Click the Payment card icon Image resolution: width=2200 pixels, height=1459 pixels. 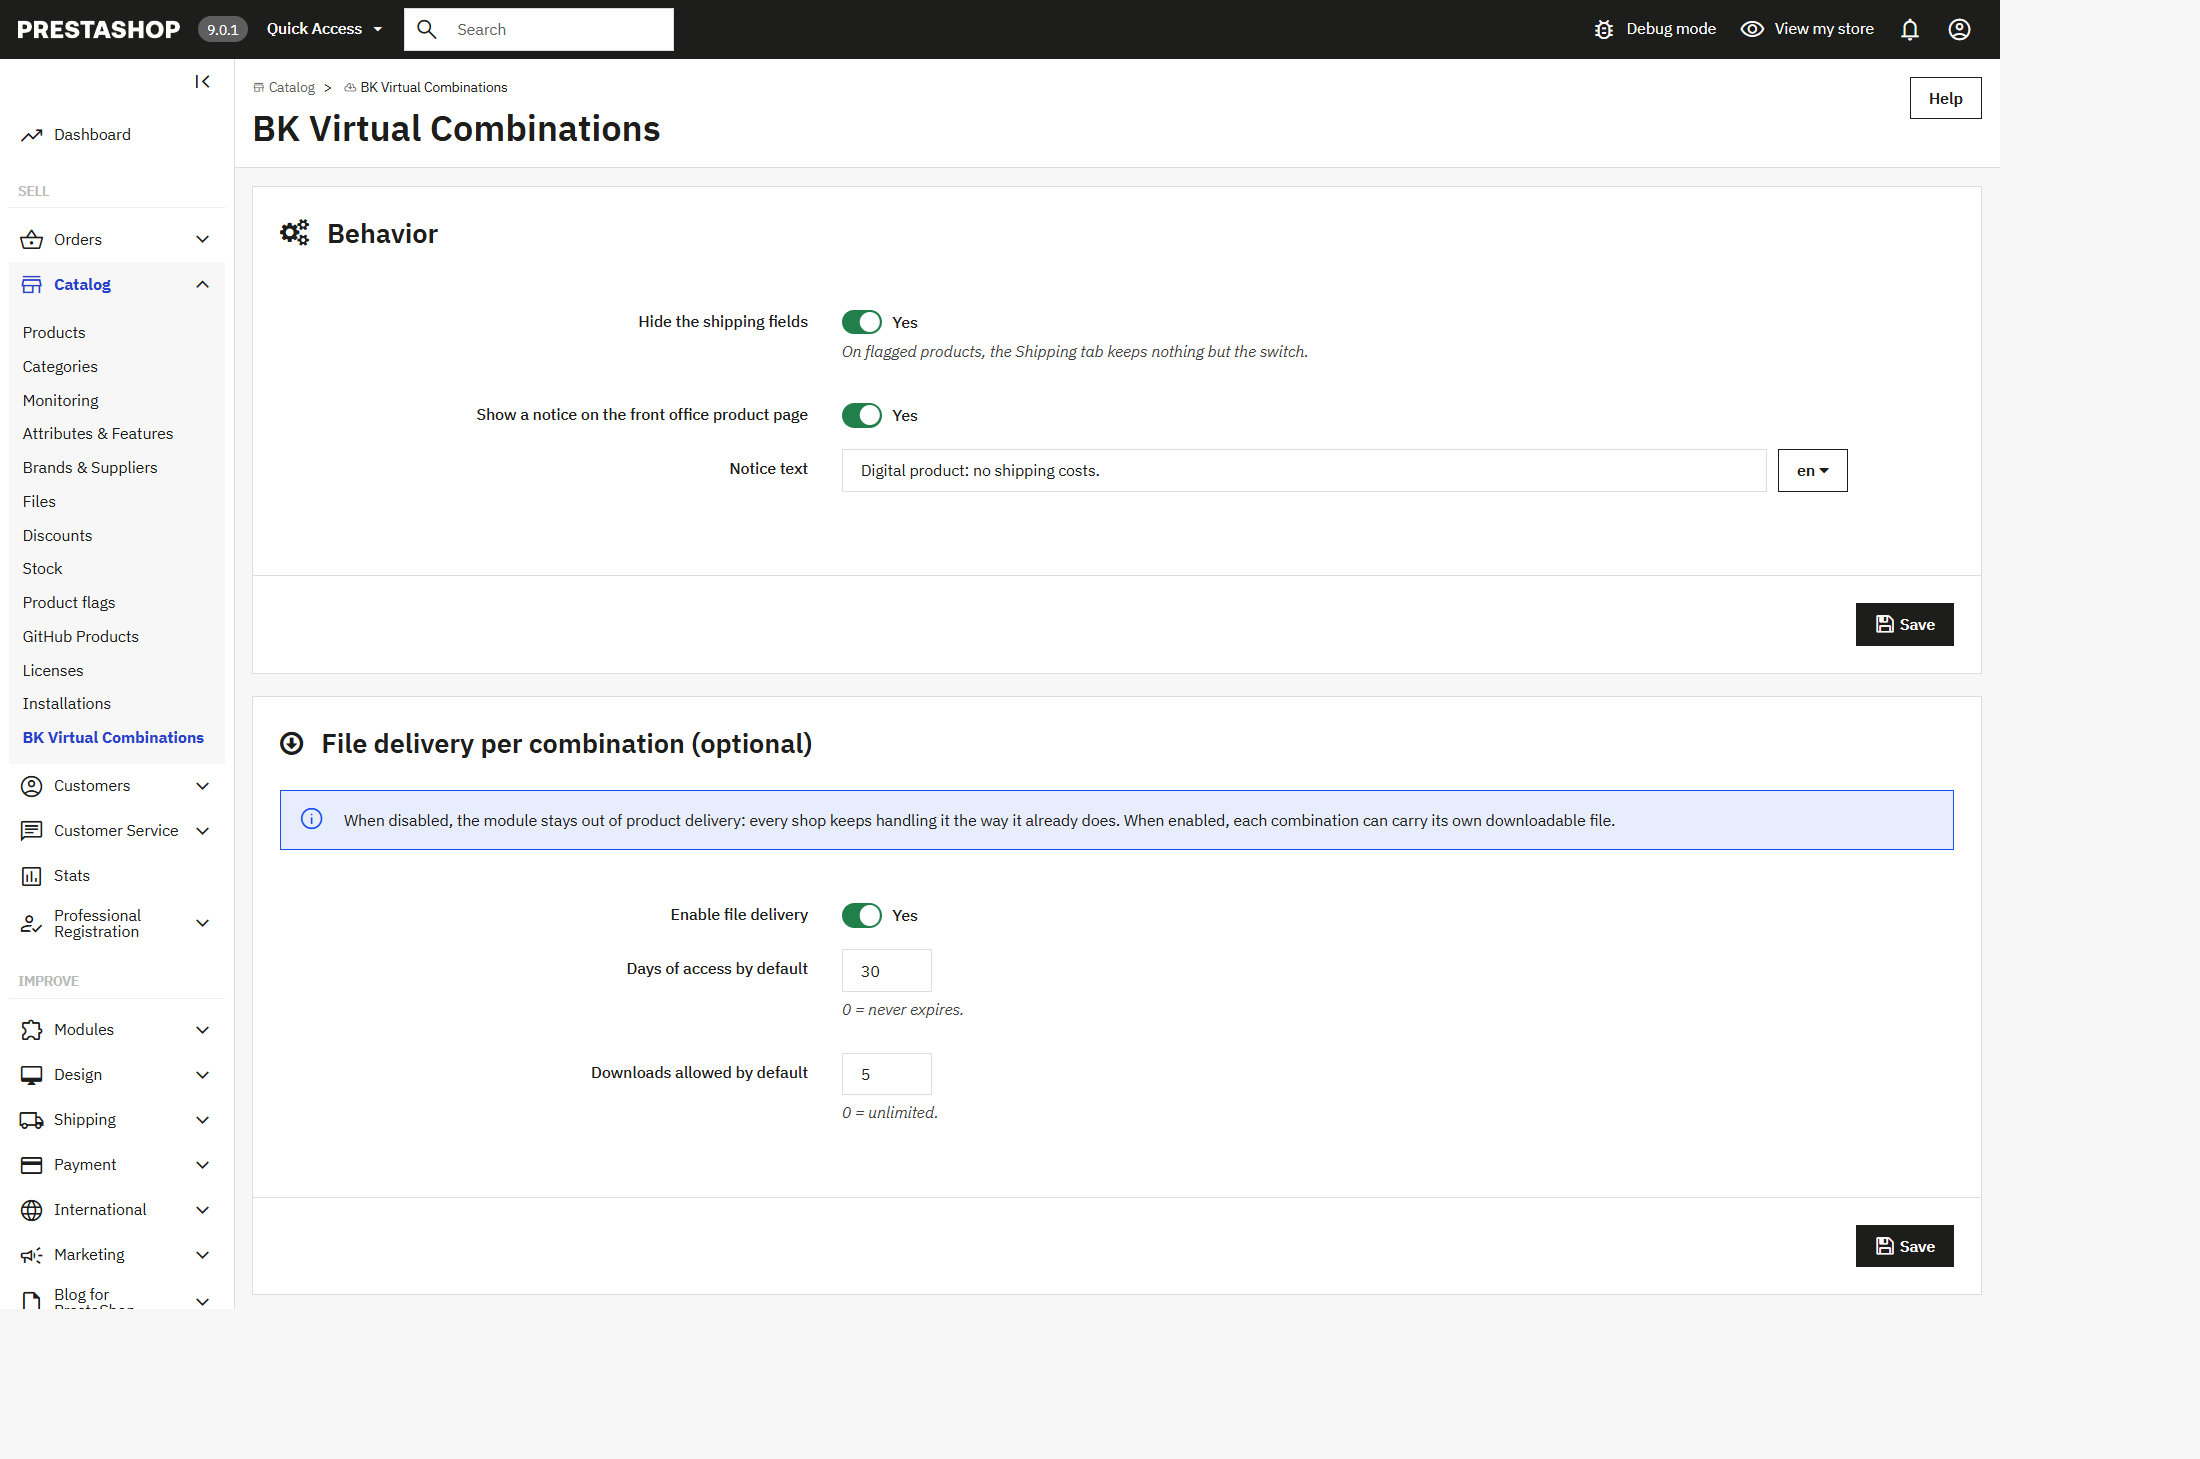click(x=32, y=1165)
